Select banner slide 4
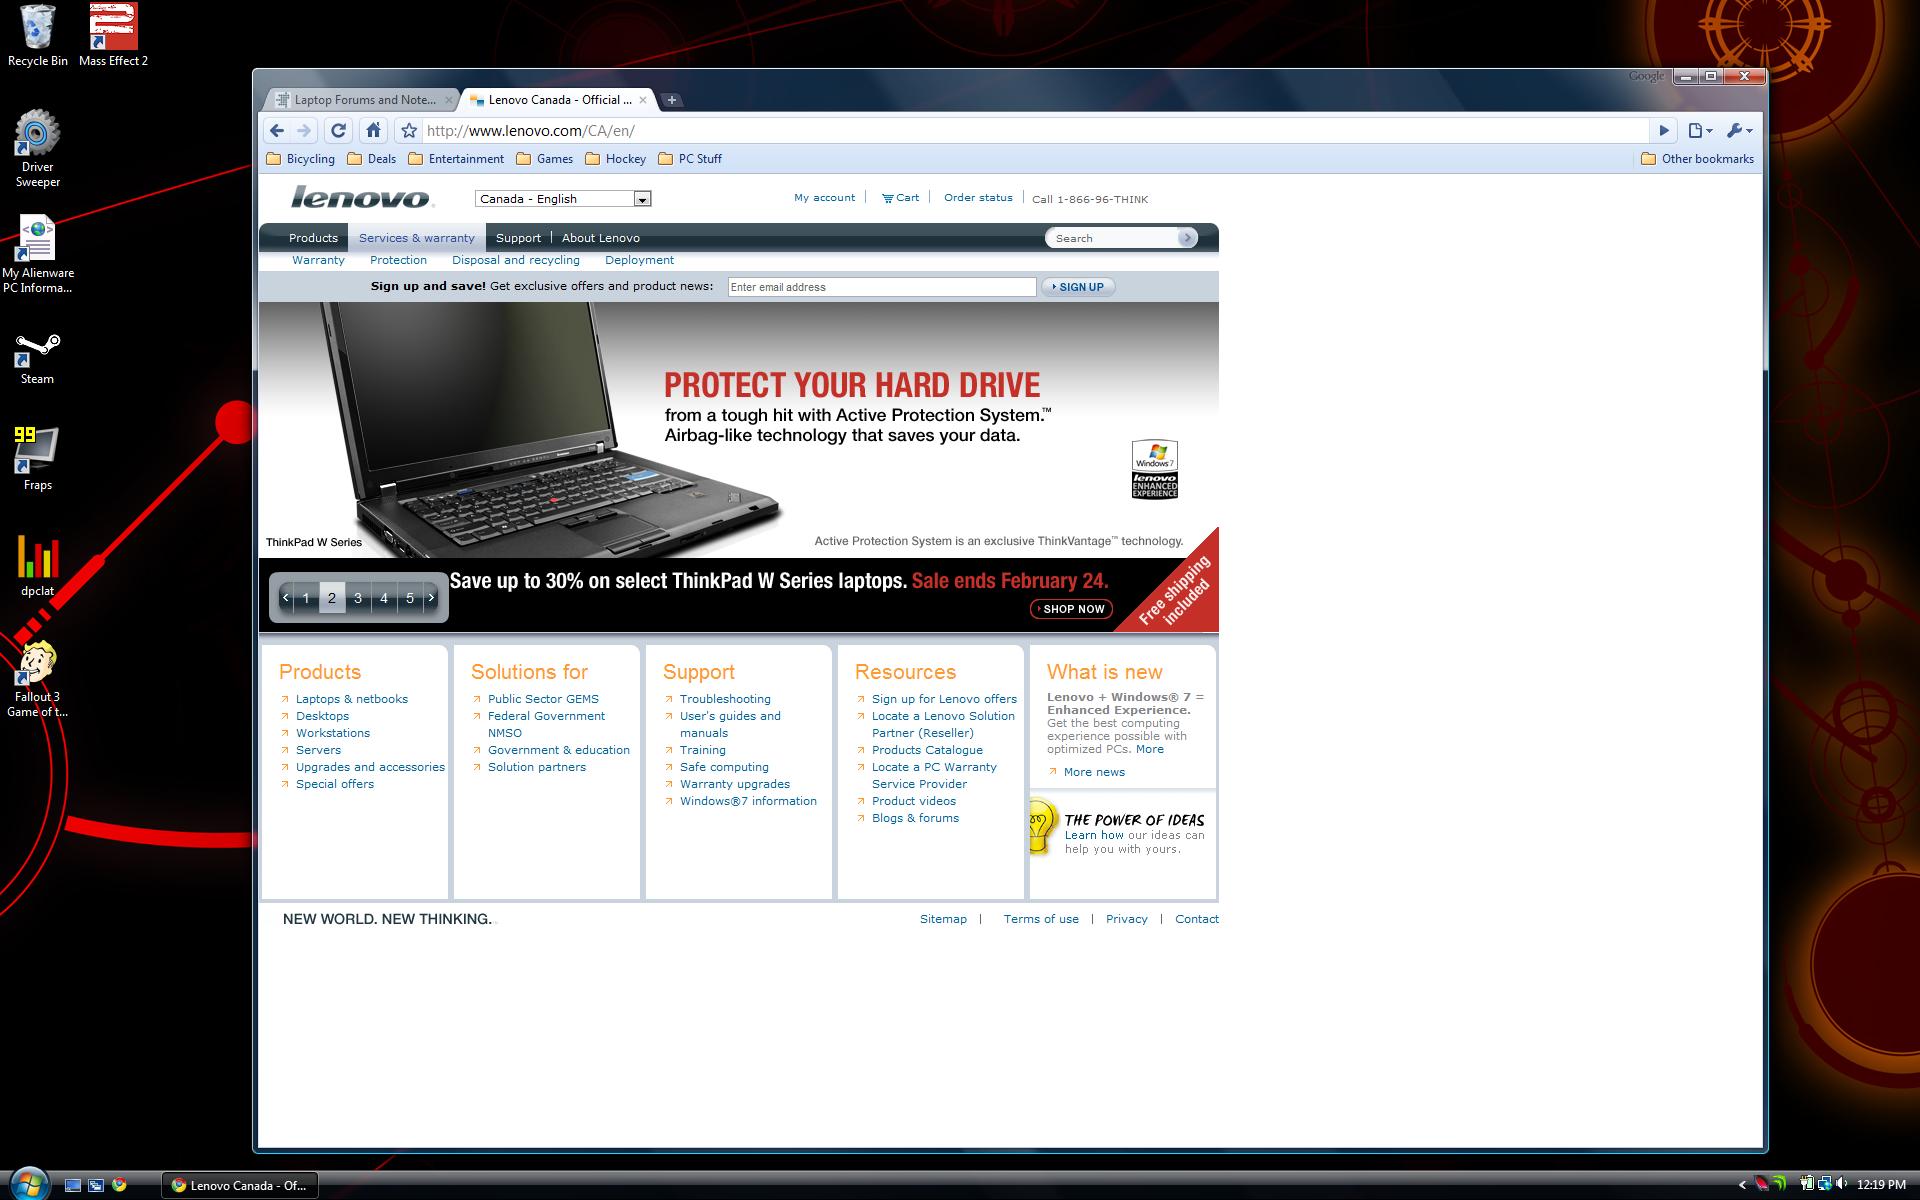The width and height of the screenshot is (1920, 1200). point(384,598)
